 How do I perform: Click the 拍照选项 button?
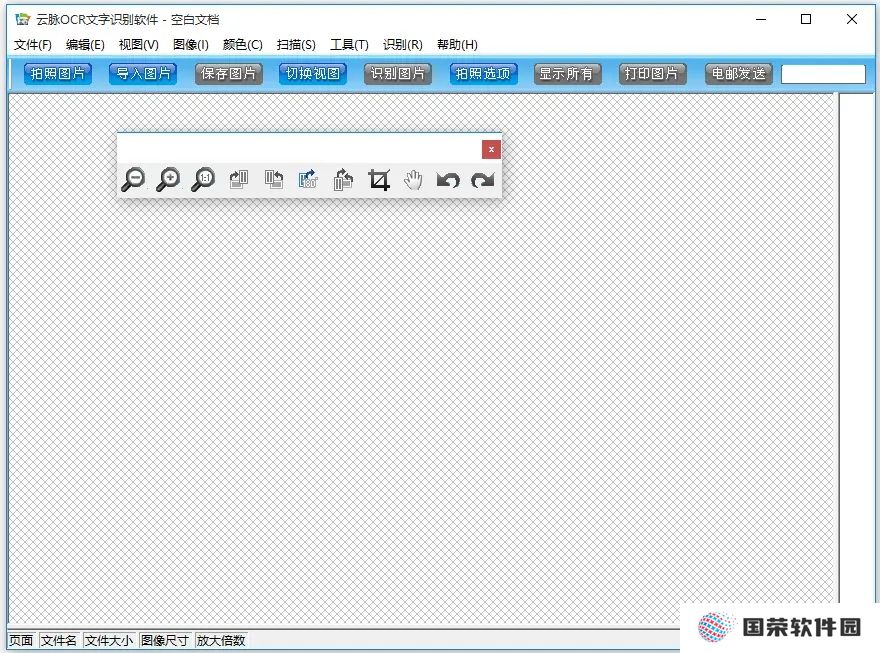coord(483,73)
